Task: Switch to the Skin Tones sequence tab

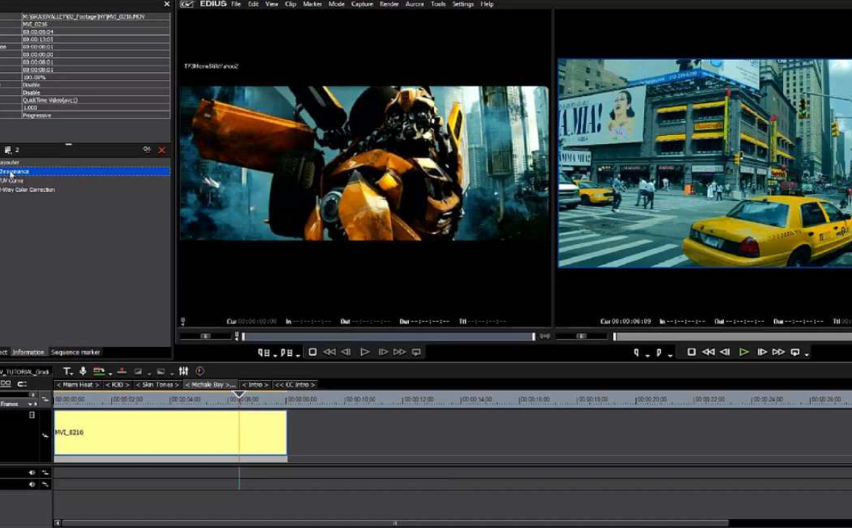Action: (159, 384)
